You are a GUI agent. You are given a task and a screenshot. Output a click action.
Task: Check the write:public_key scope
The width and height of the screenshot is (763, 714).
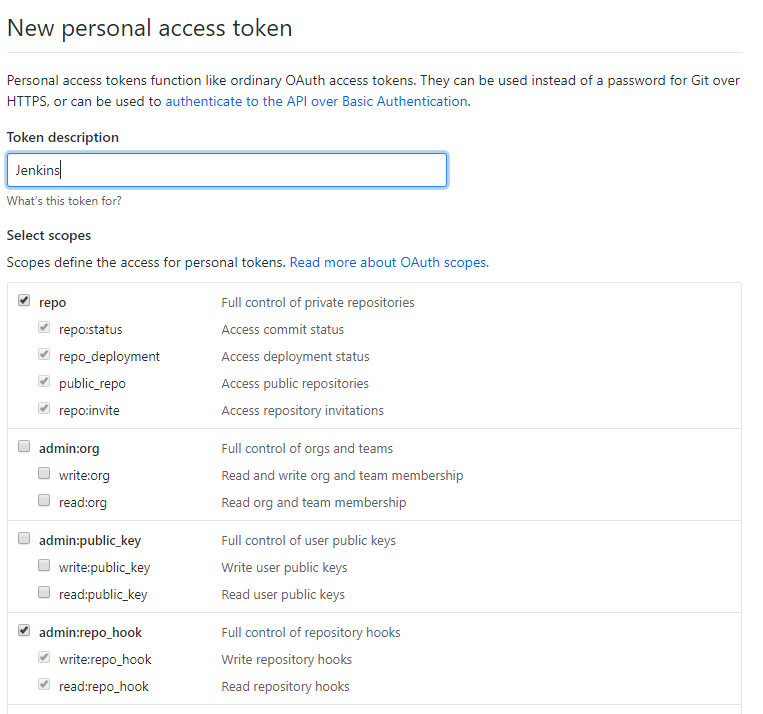point(44,566)
